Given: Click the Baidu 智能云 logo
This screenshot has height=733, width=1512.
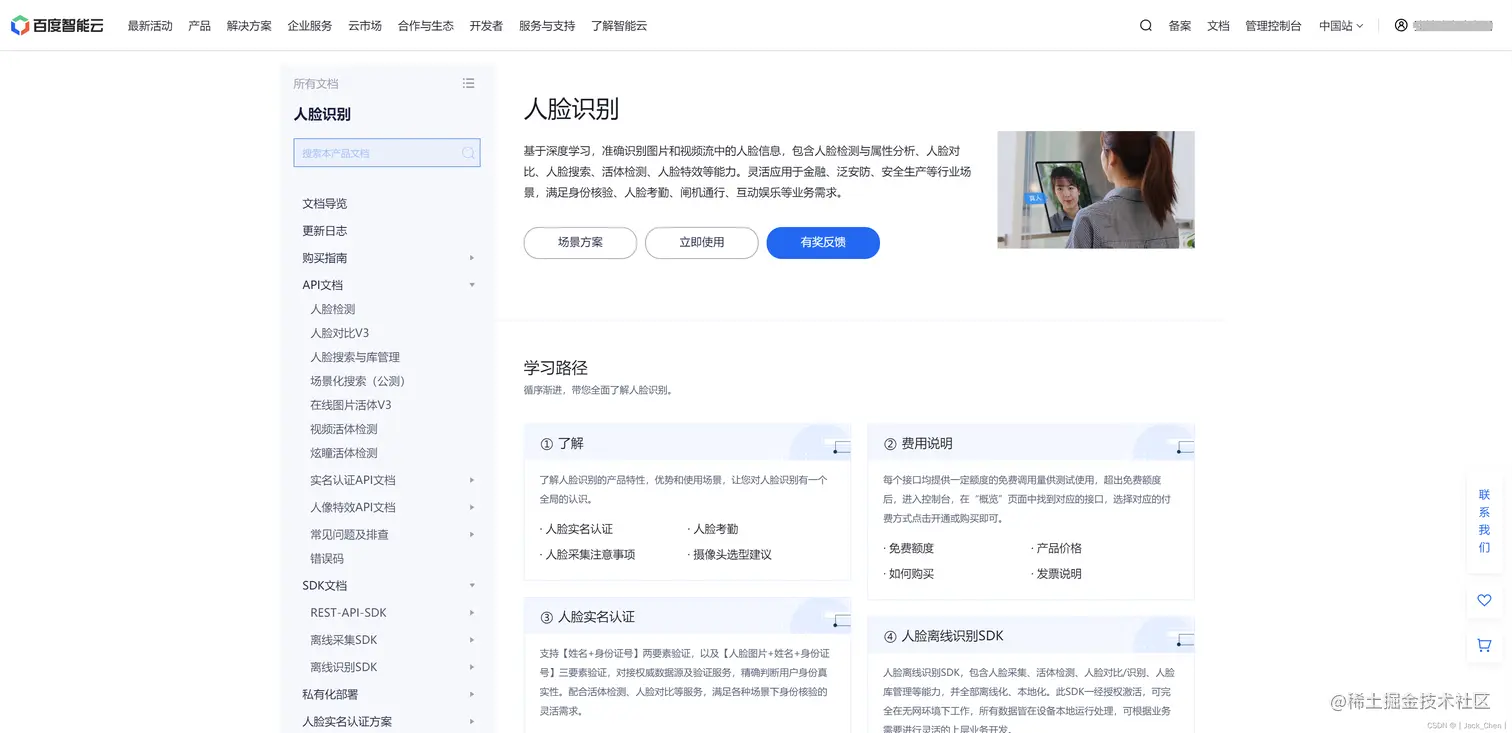Looking at the screenshot, I should point(57,25).
